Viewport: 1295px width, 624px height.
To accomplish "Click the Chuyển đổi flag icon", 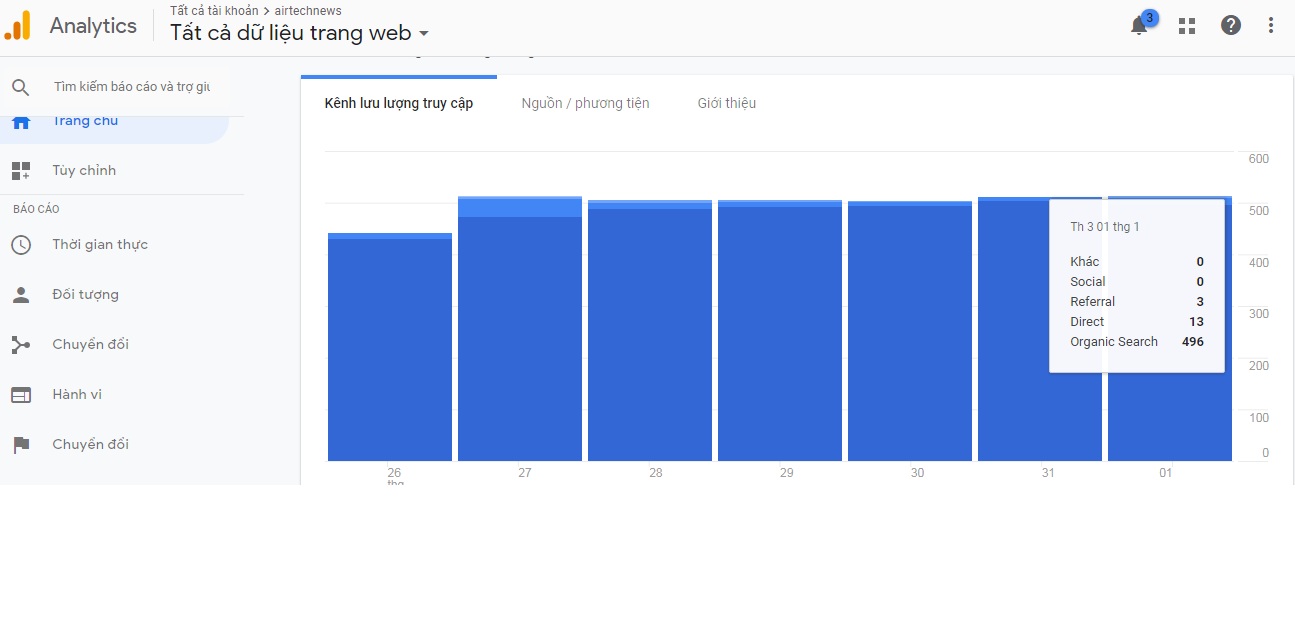I will pos(21,445).
